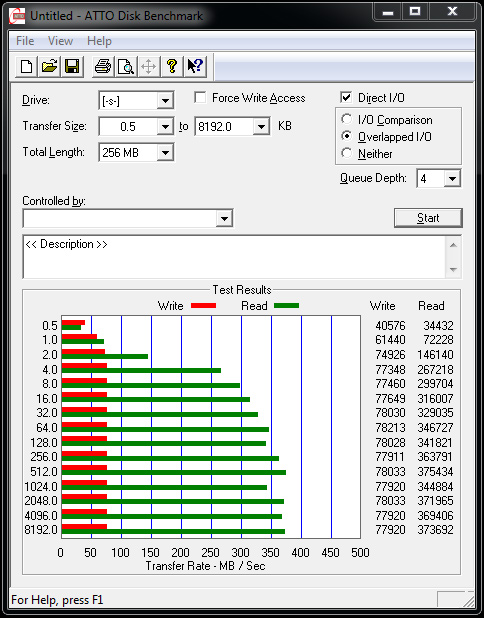Expand the Controlled by dropdown

click(x=224, y=219)
